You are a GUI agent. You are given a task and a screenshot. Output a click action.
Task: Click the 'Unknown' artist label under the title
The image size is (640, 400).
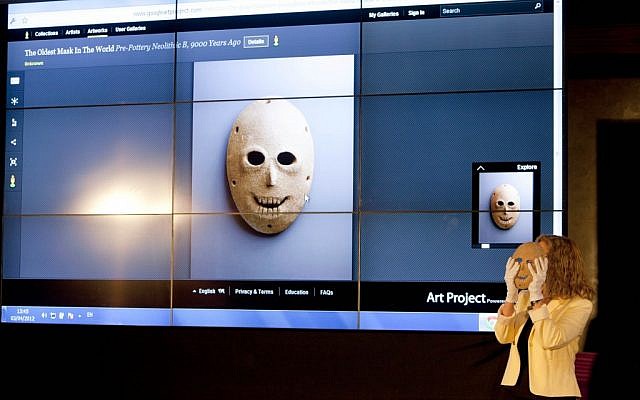[34, 64]
